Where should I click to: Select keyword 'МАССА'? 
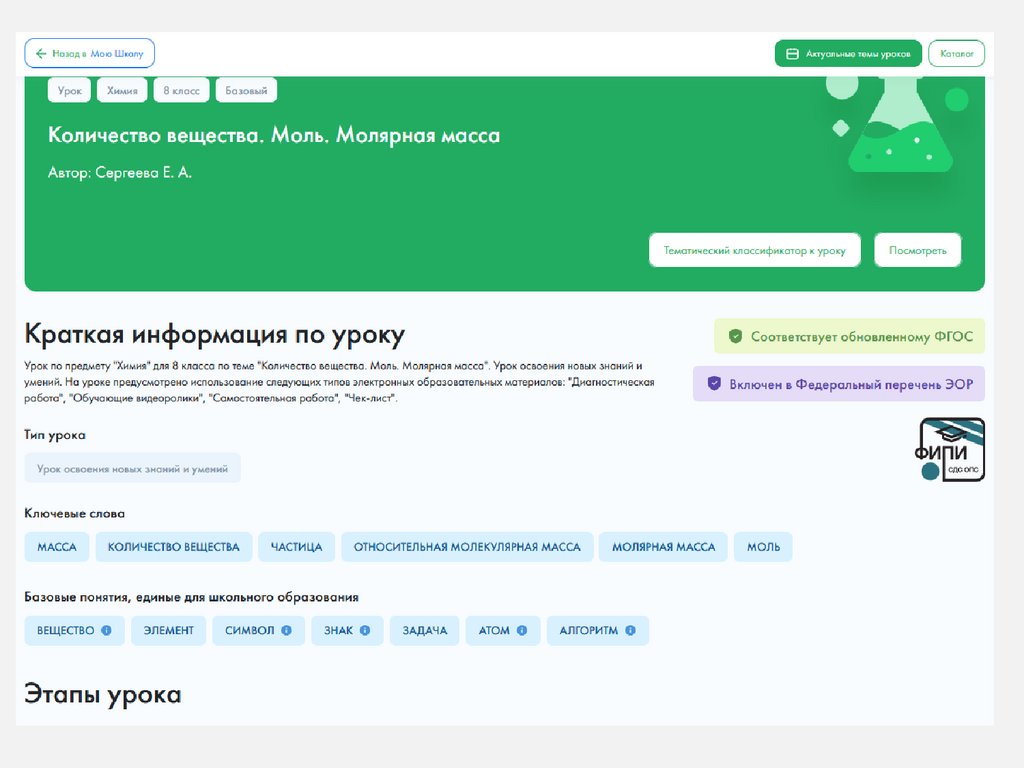point(57,547)
